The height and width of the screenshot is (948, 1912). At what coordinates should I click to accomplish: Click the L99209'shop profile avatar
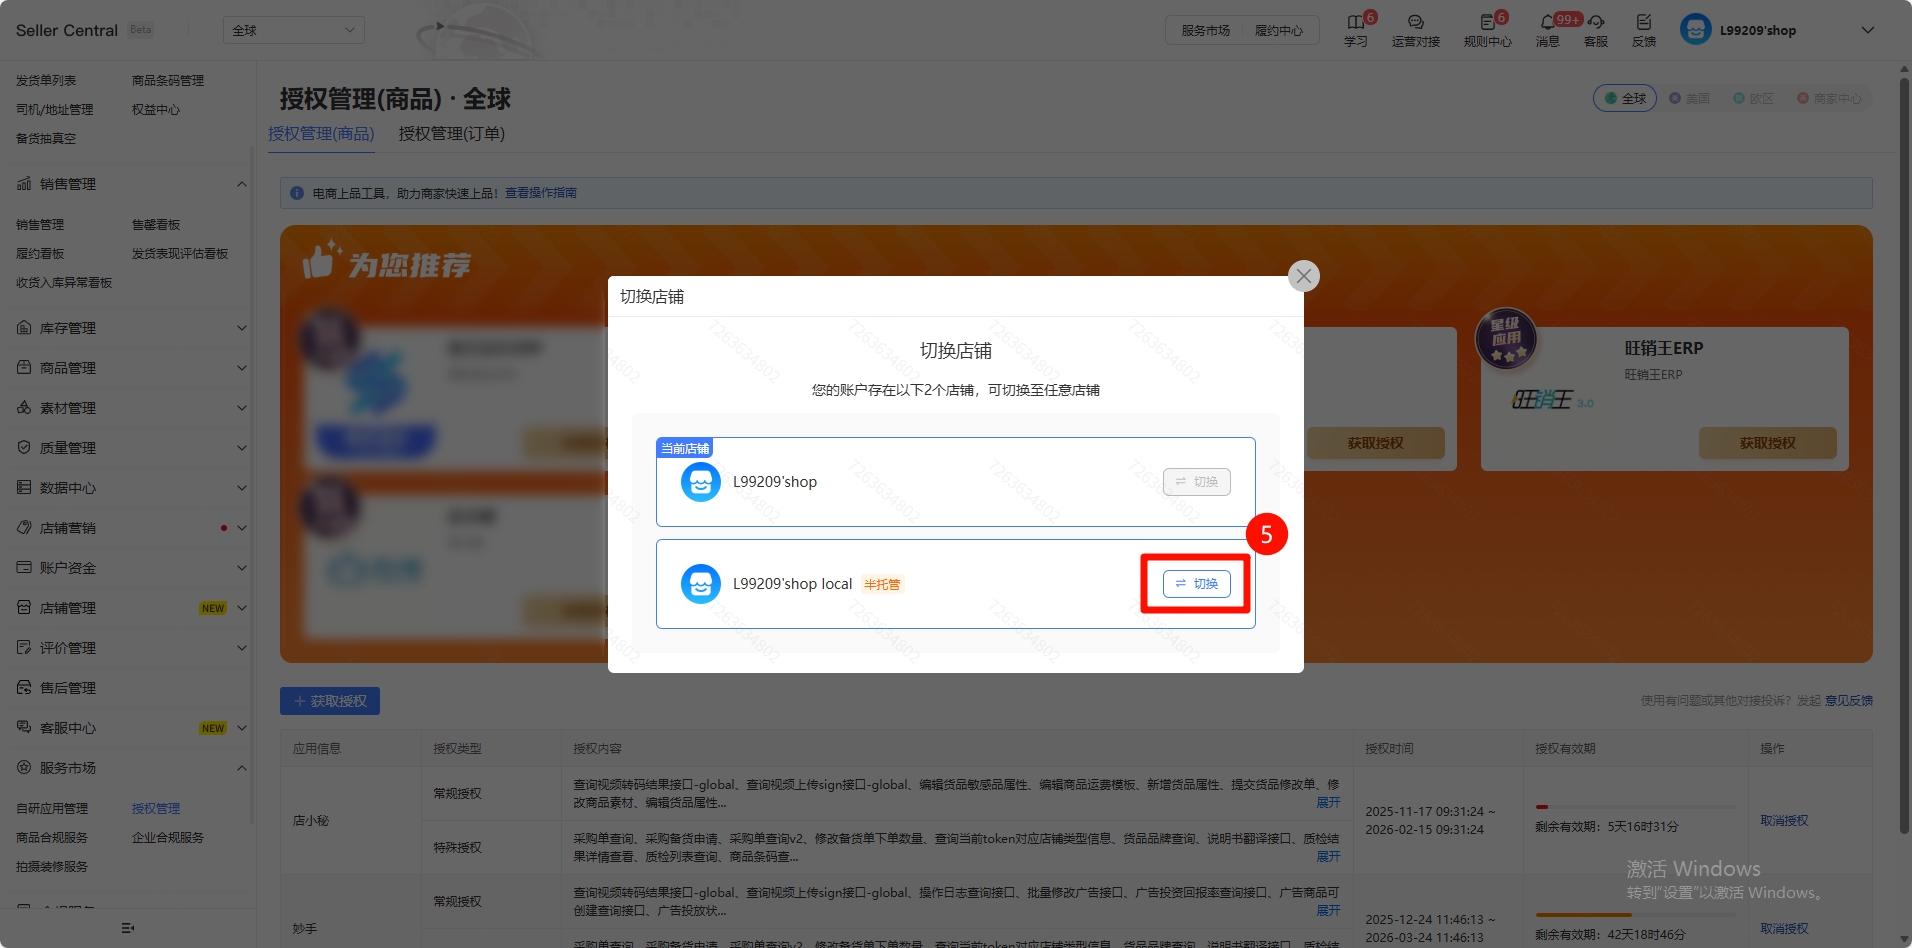pos(1695,30)
